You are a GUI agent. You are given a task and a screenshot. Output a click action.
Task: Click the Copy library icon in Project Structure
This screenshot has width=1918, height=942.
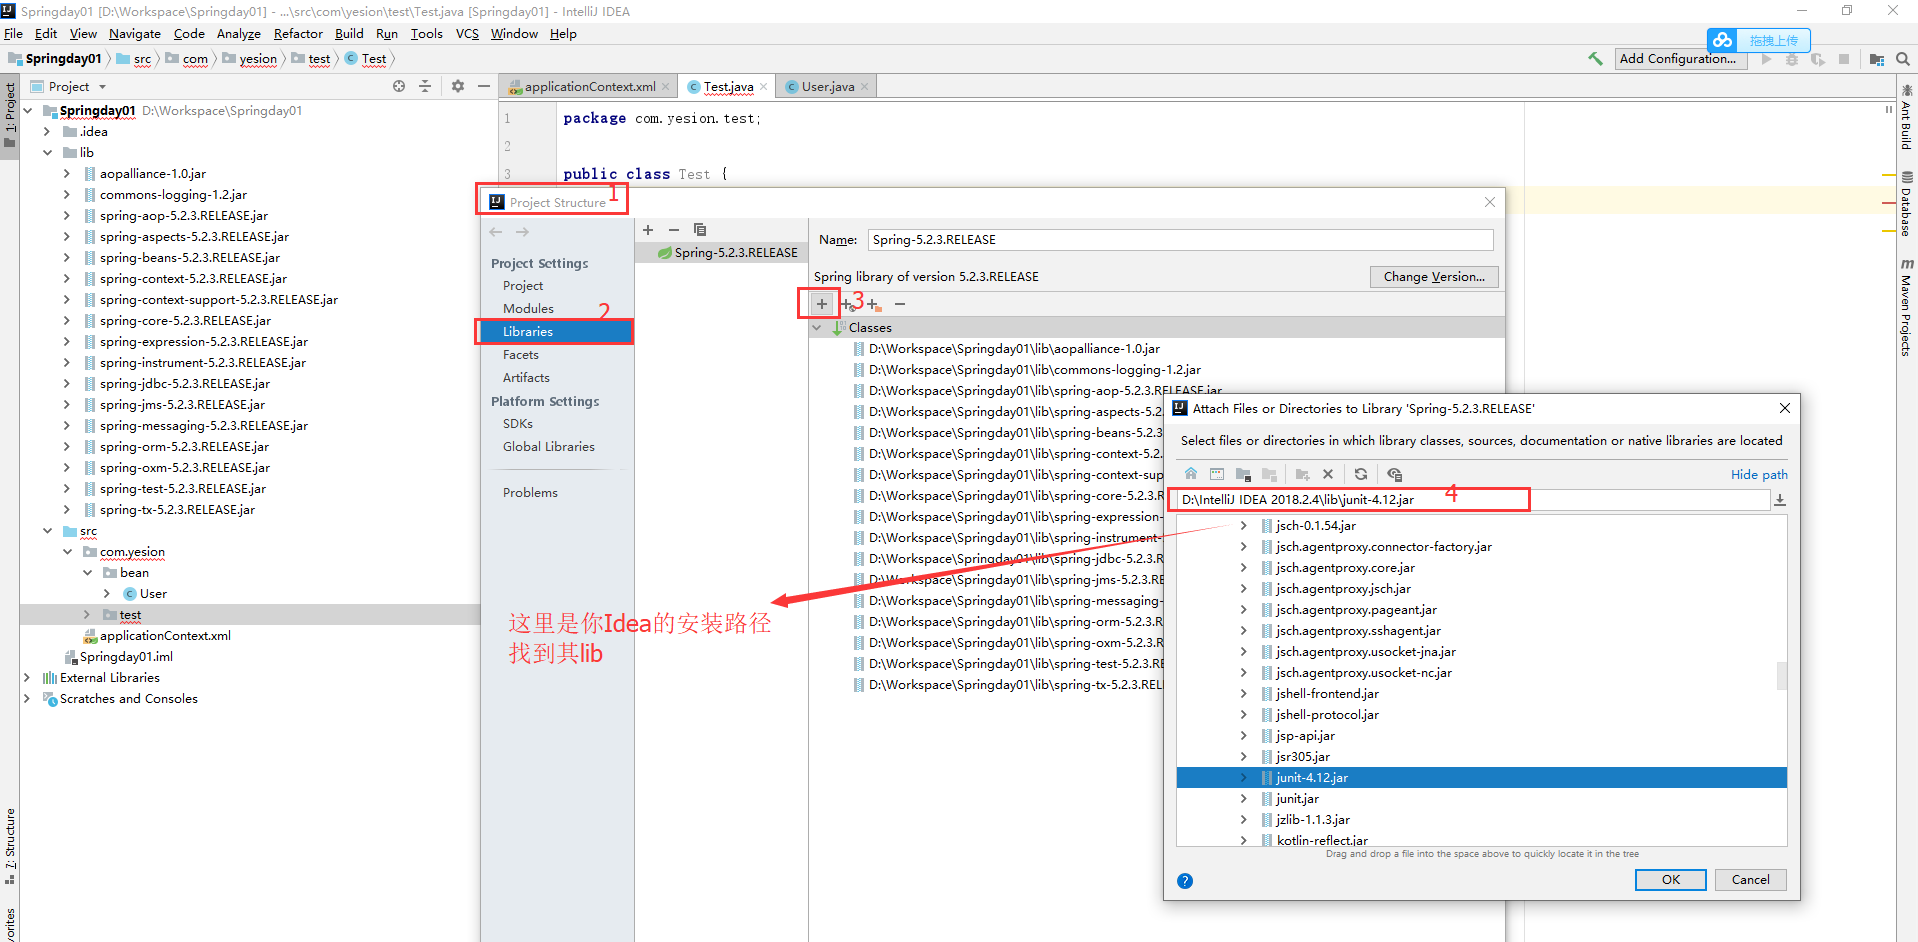(700, 230)
